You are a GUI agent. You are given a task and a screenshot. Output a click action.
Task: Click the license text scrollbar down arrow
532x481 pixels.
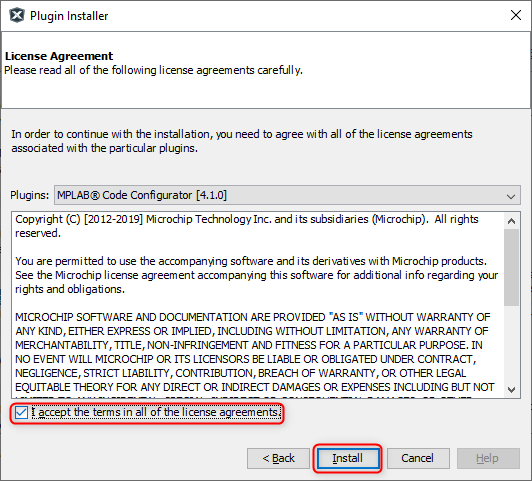511,389
